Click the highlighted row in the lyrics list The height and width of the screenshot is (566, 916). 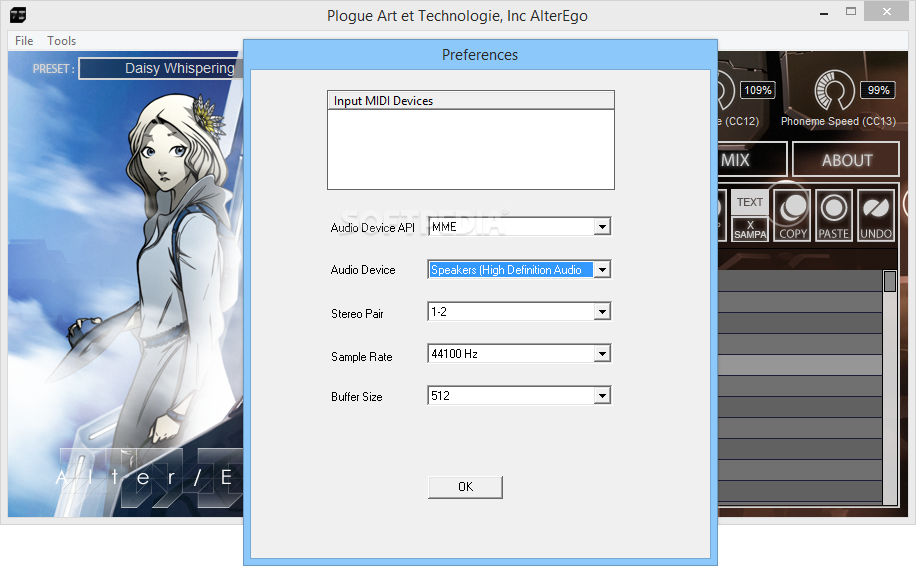(x=800, y=364)
